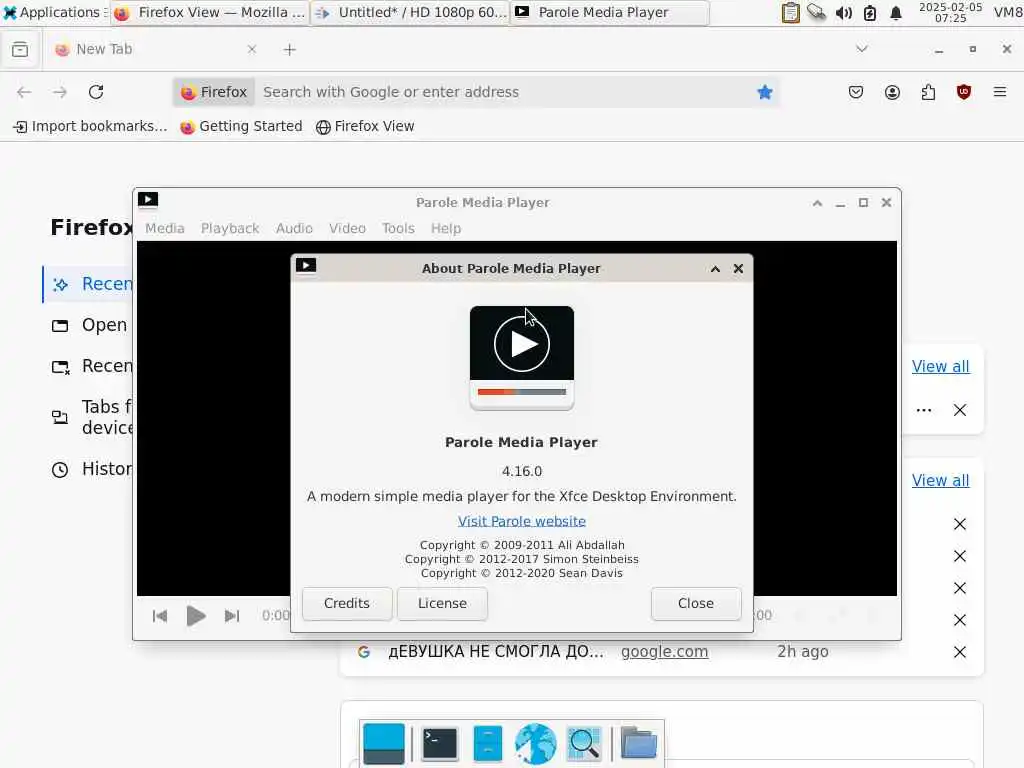Image resolution: width=1024 pixels, height=768 pixels.
Task: Click the Parole logo image in About dialog
Action: (x=522, y=358)
